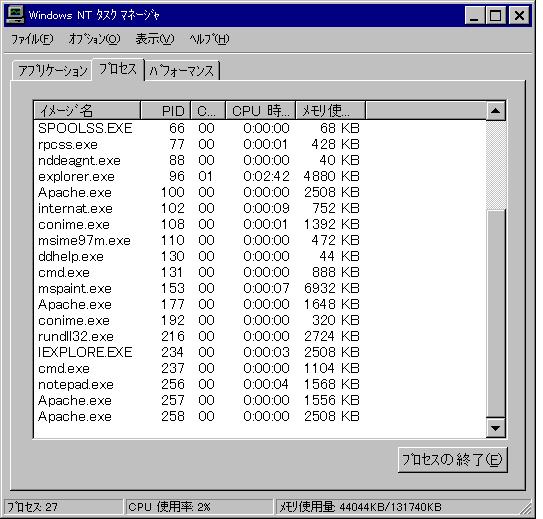Screen dimensions: 543x519
Task: Select Apache.exe with PID 177
Action: [x=260, y=304]
